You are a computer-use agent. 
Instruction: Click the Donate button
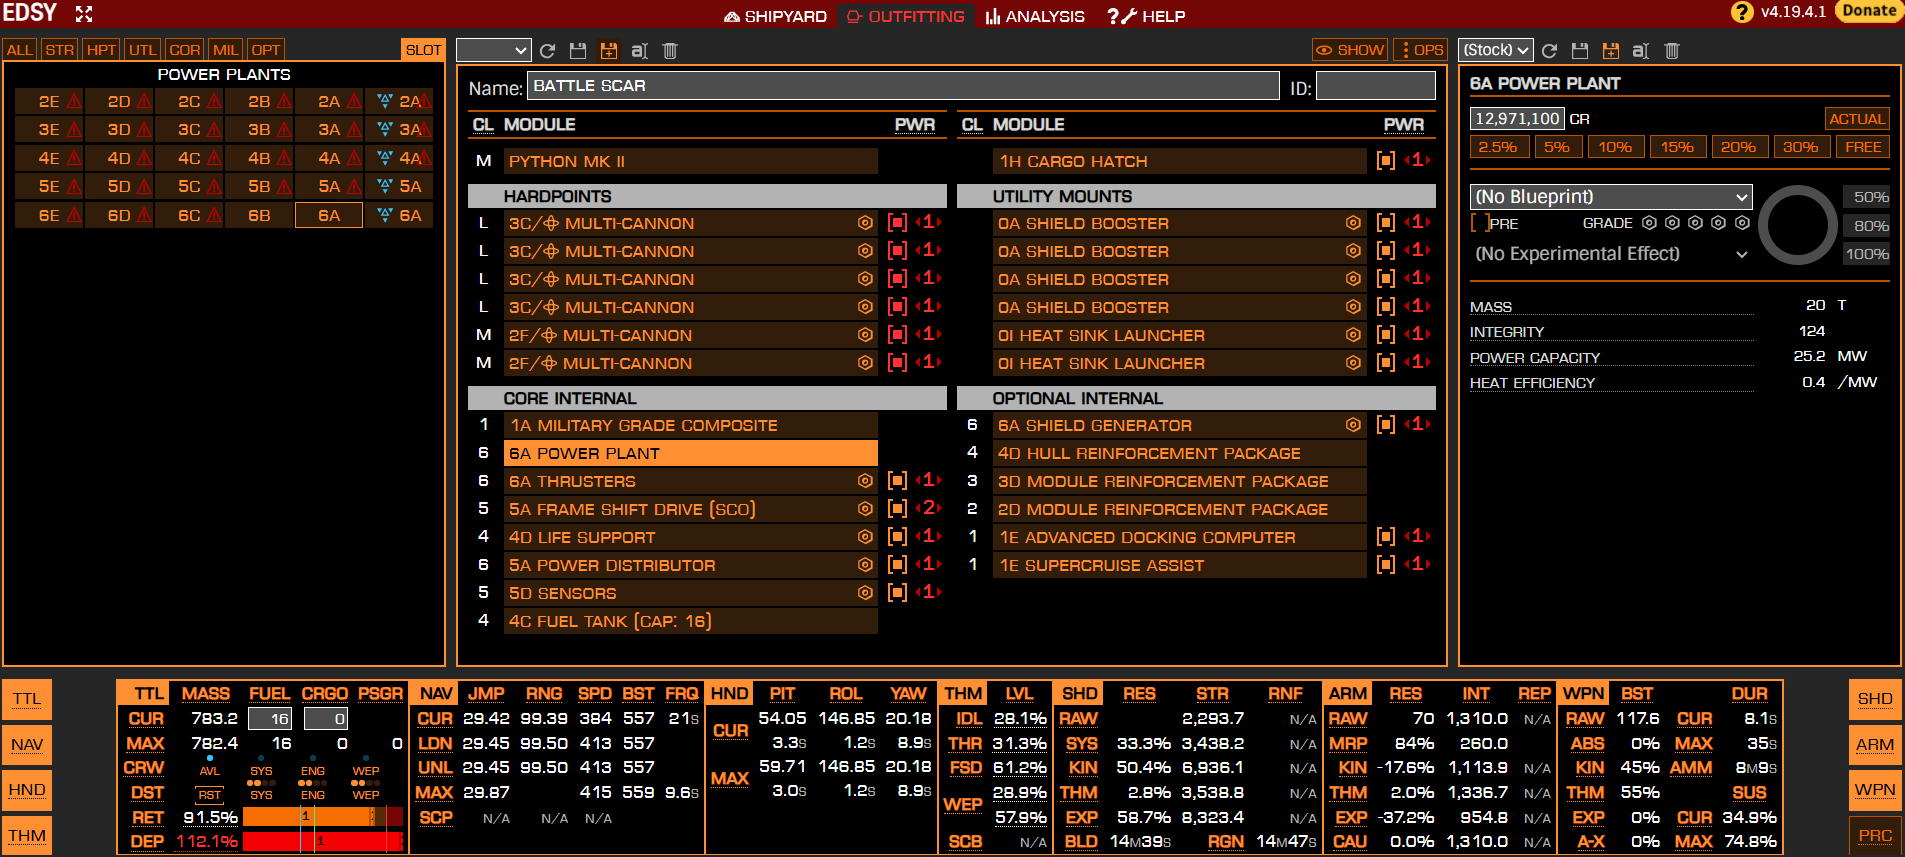(1869, 11)
